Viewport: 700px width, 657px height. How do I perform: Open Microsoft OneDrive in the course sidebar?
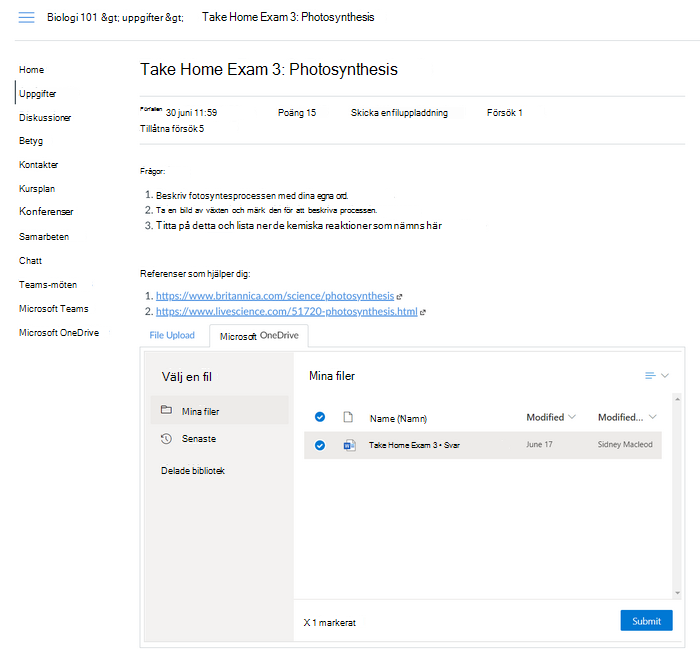(59, 333)
